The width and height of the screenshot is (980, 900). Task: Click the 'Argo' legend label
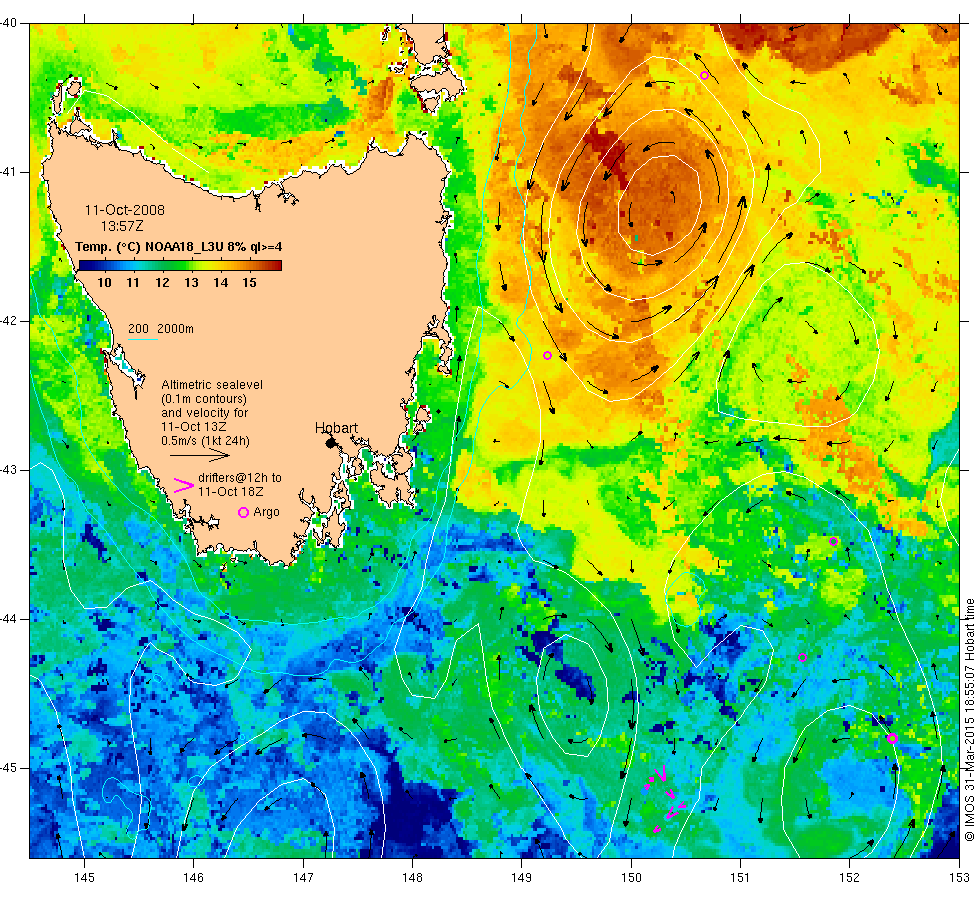(266, 512)
